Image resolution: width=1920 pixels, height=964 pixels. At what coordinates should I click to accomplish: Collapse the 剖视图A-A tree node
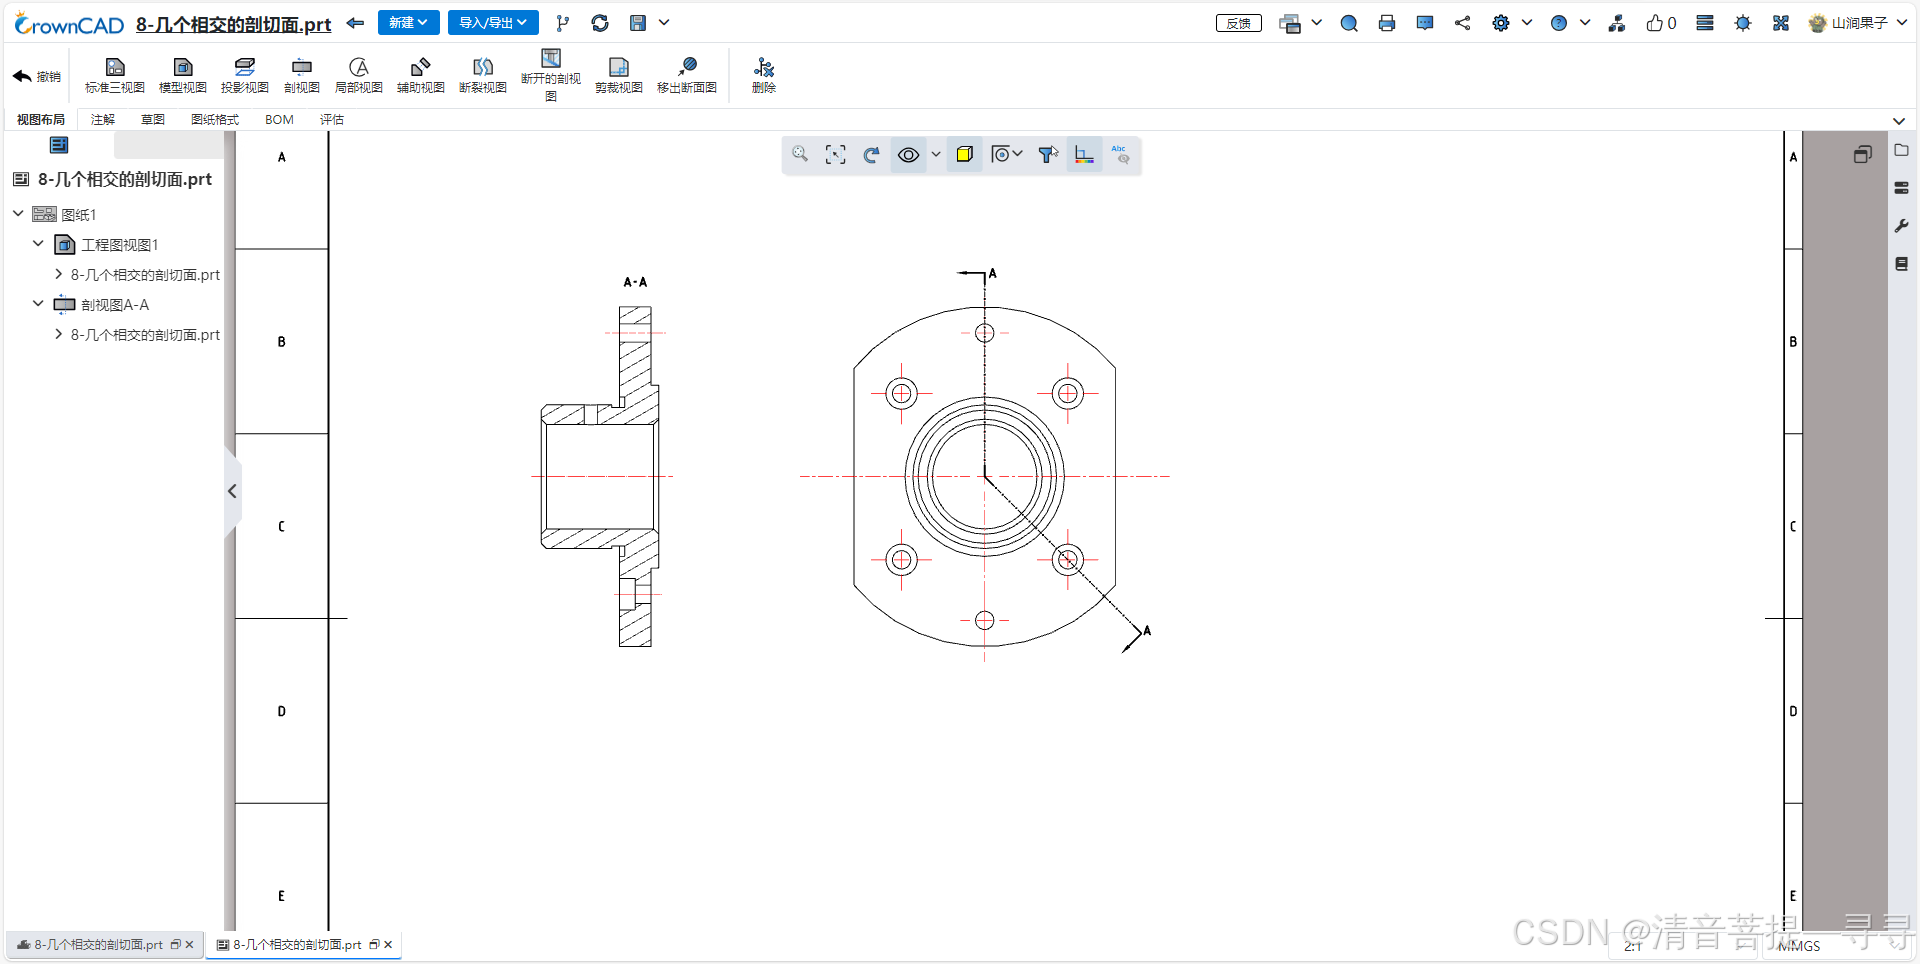[x=38, y=303]
